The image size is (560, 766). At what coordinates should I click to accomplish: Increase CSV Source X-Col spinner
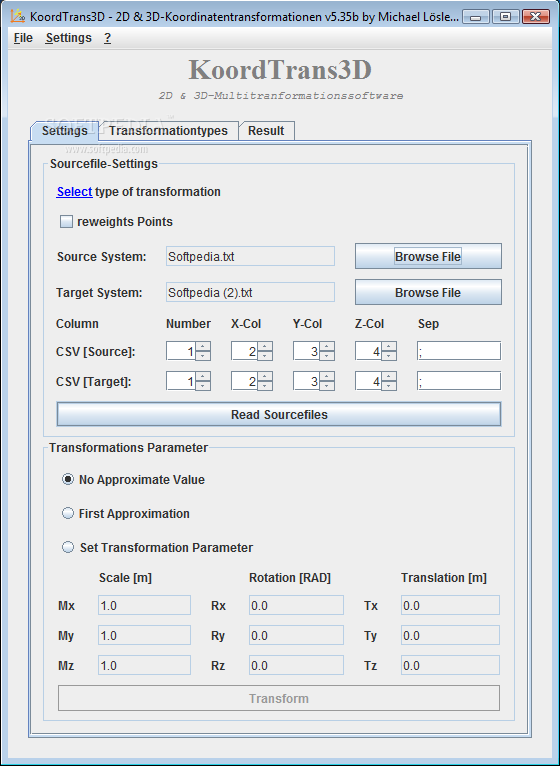tap(265, 346)
